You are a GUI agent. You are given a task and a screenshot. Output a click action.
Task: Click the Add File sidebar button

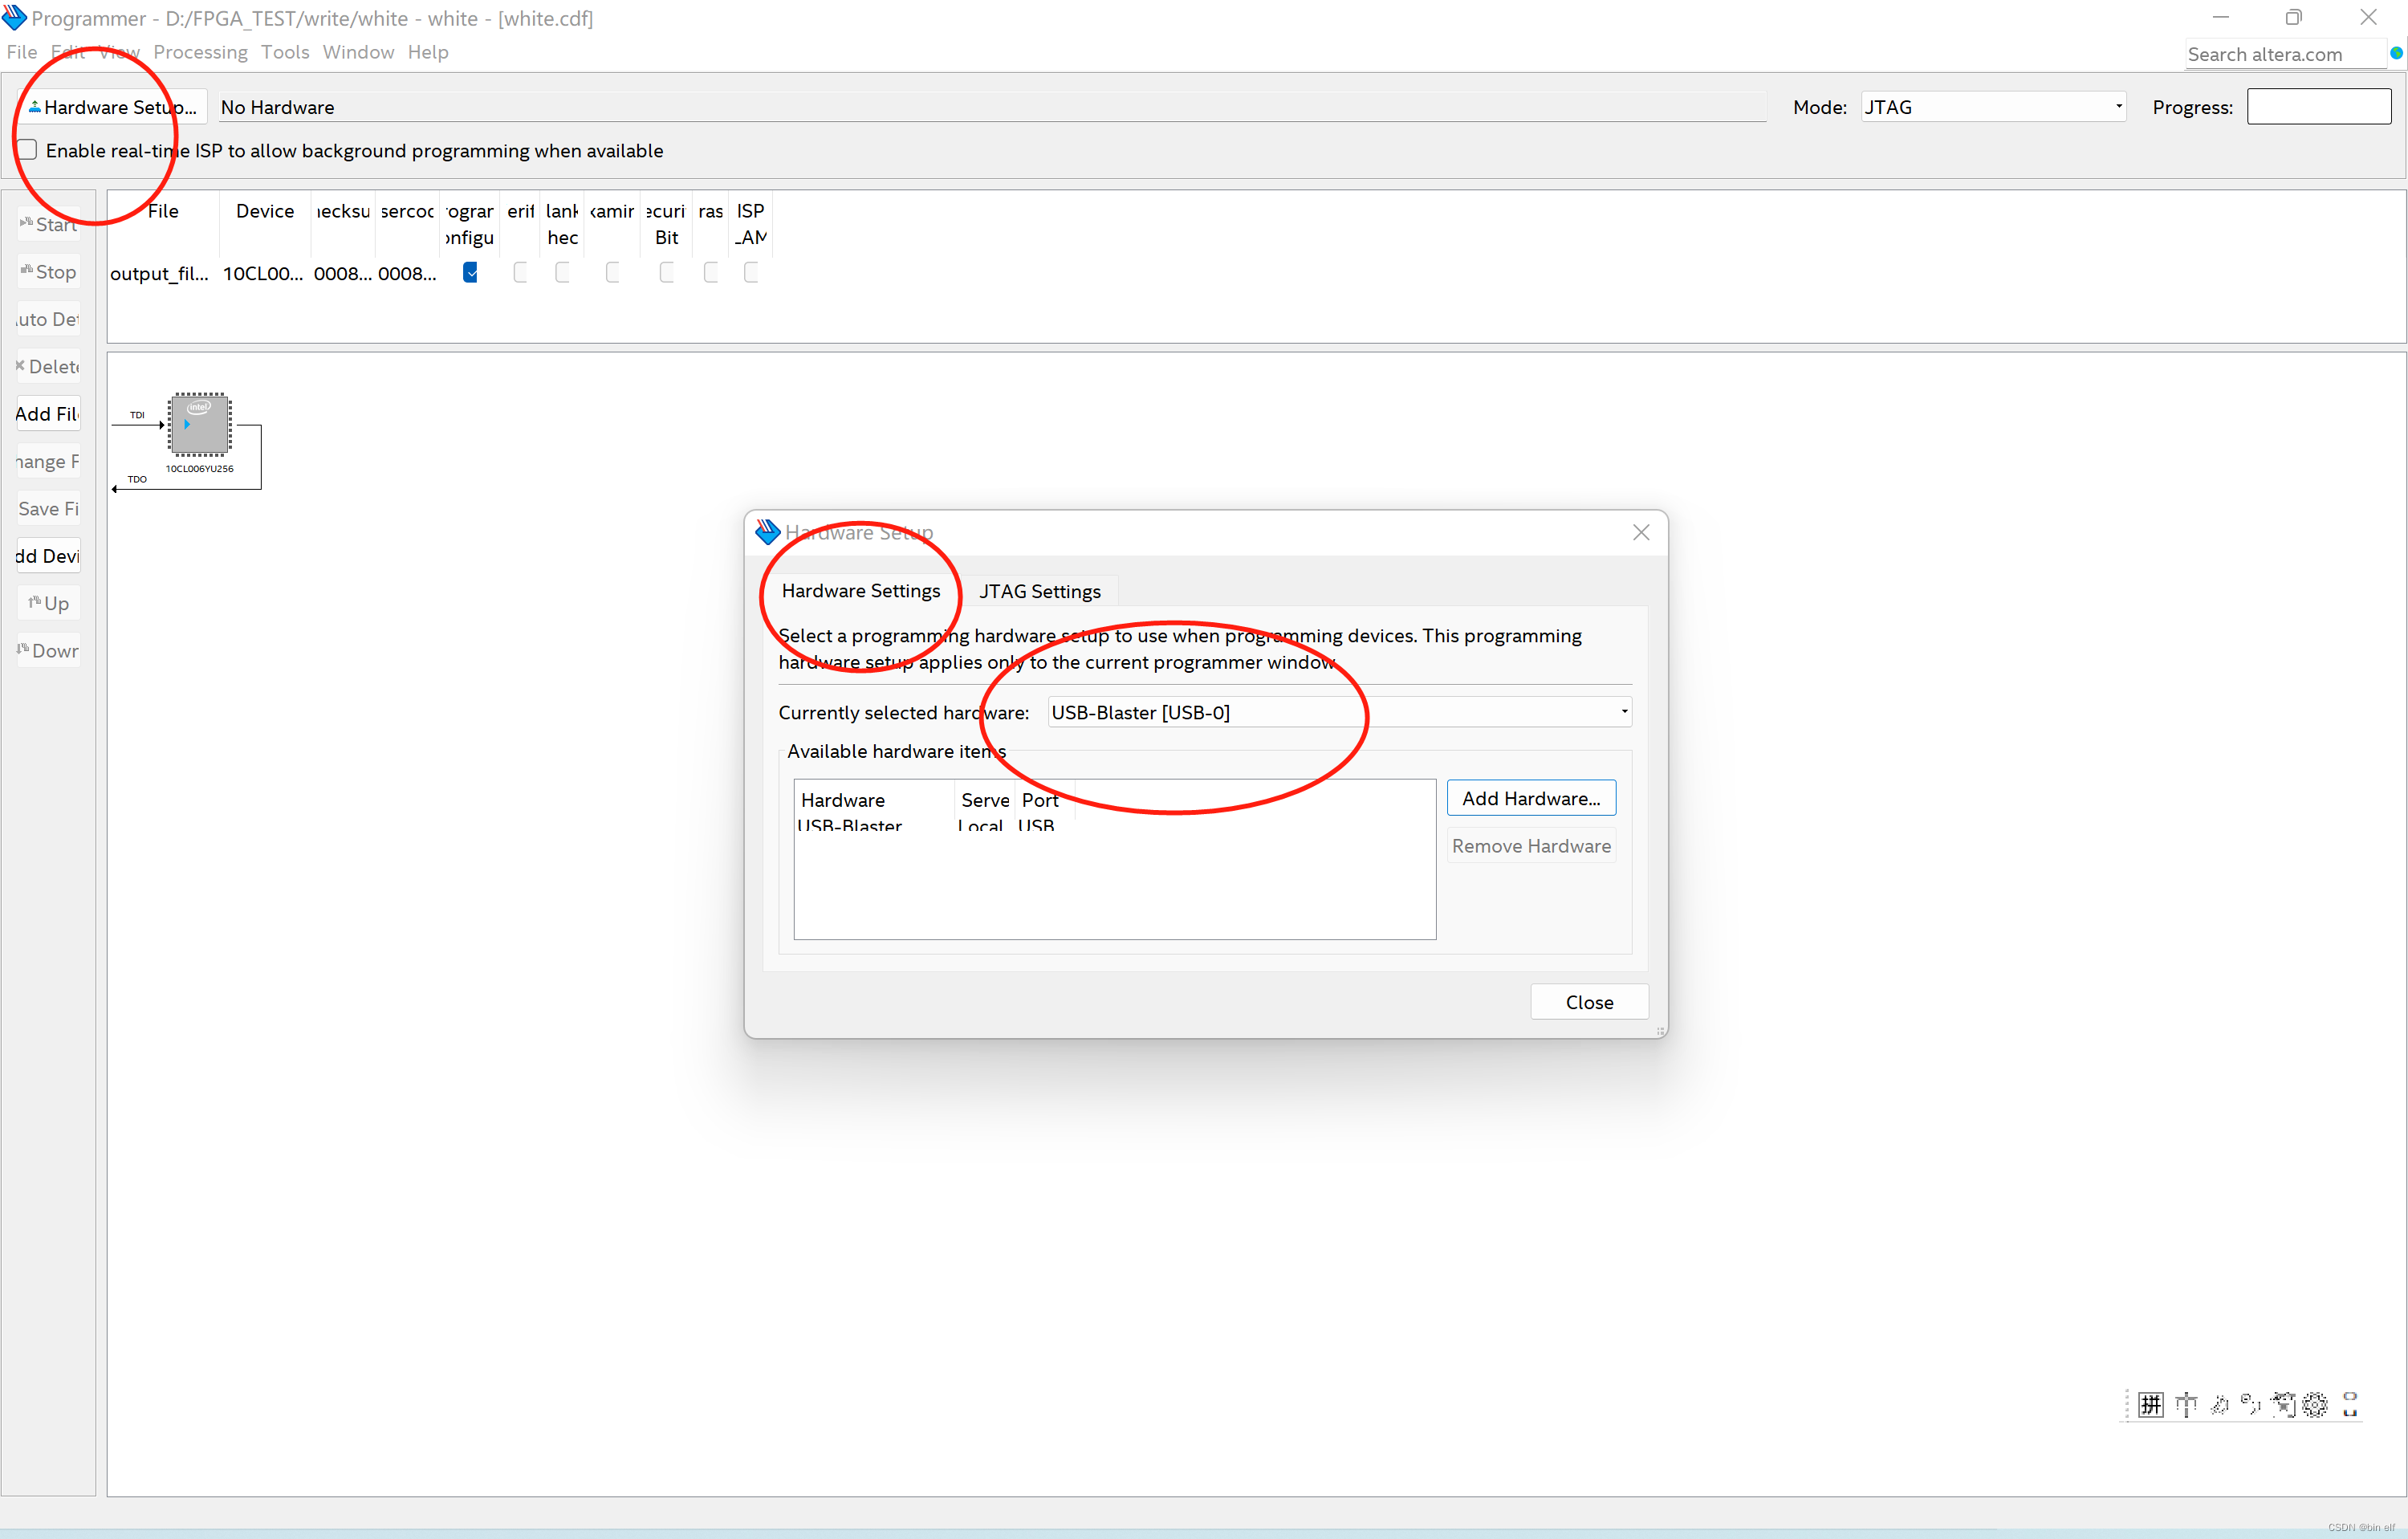pos(49,414)
